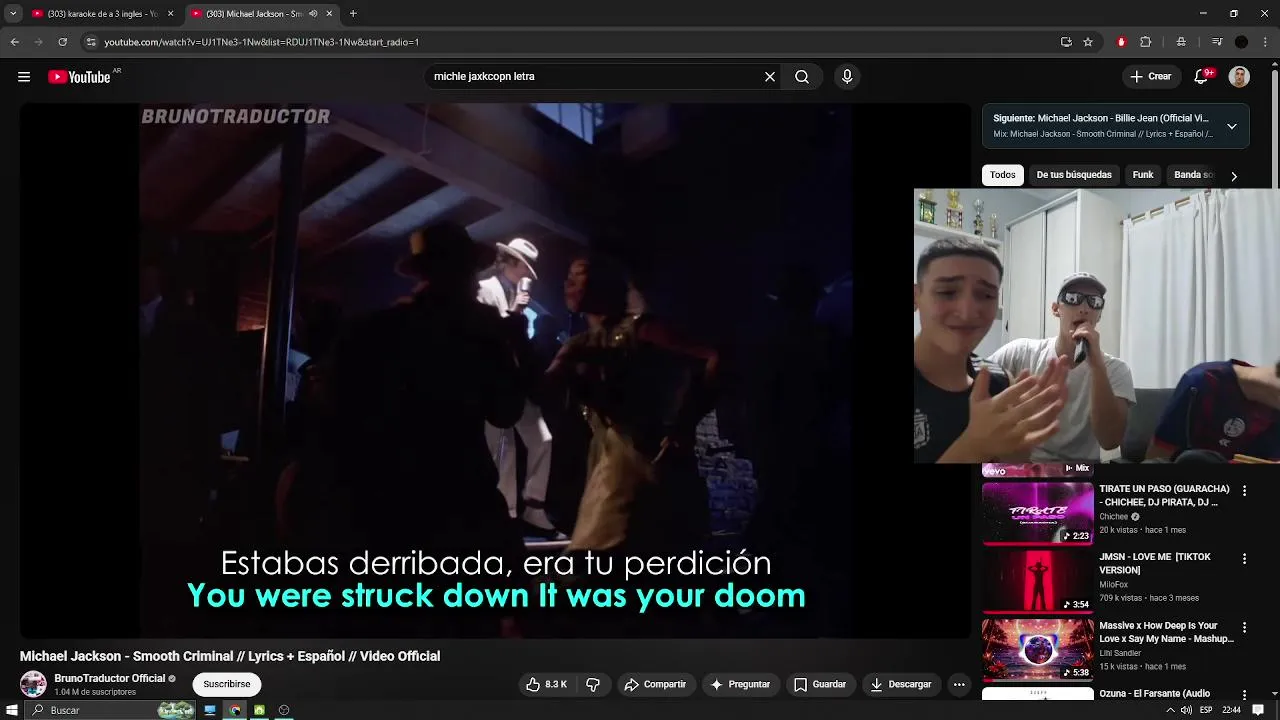
Task: Close the Michael Jackson tab
Action: pos(329,14)
